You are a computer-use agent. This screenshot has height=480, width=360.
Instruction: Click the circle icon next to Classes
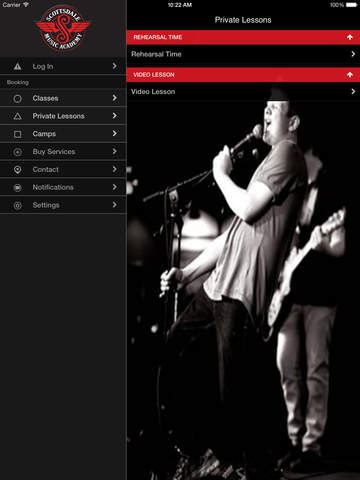(18, 98)
